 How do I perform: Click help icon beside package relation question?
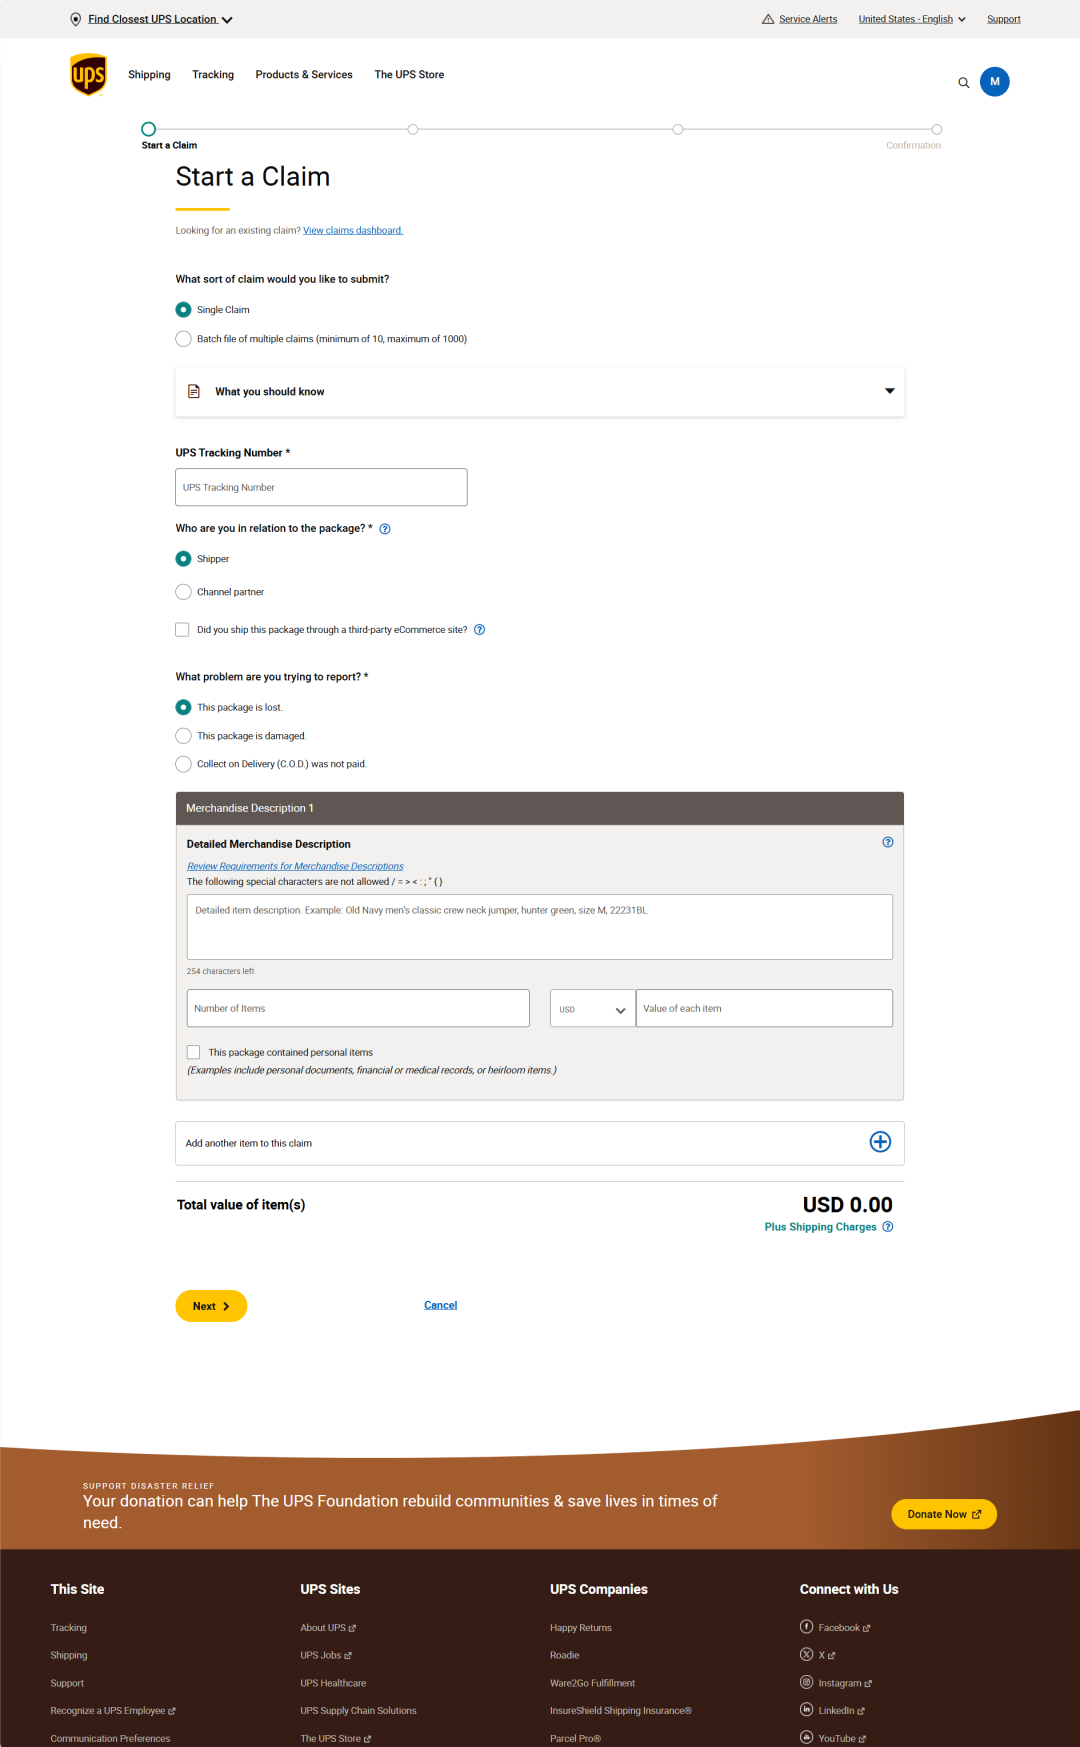[x=385, y=529]
